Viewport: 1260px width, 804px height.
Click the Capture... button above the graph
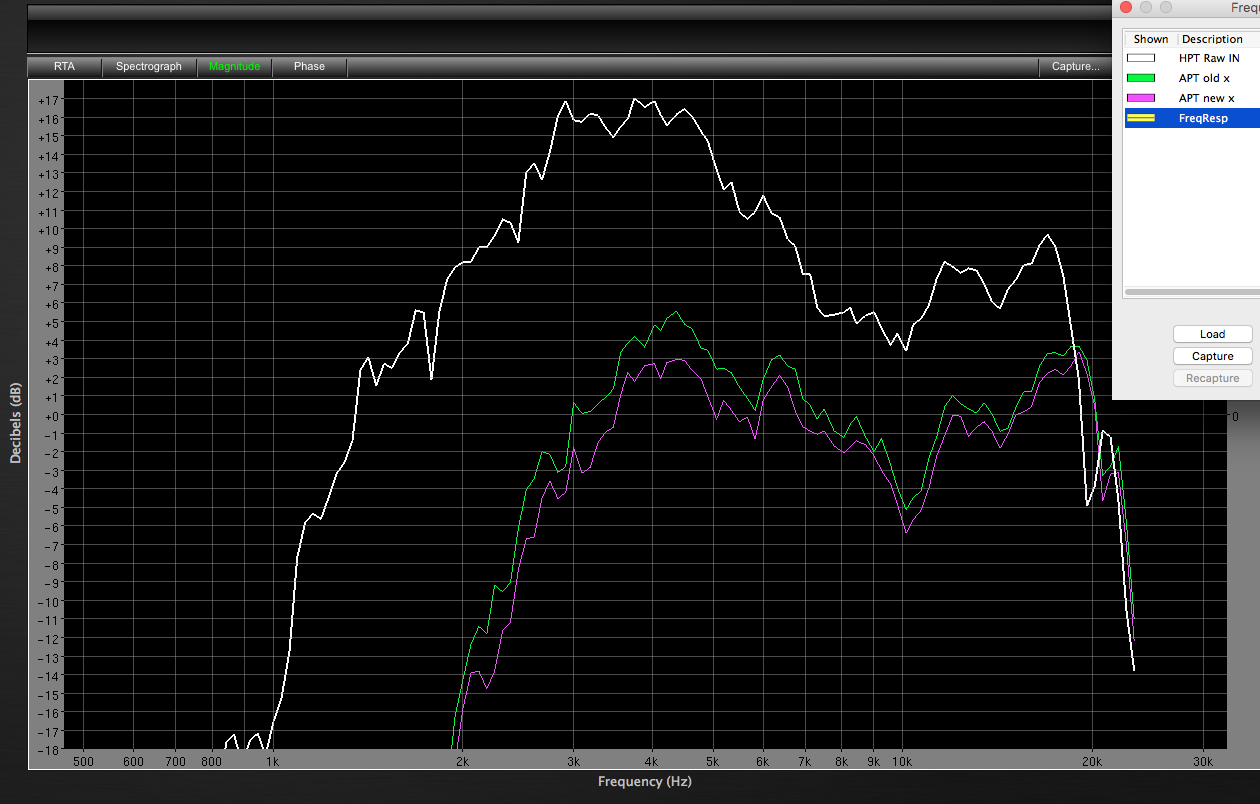coord(1075,67)
